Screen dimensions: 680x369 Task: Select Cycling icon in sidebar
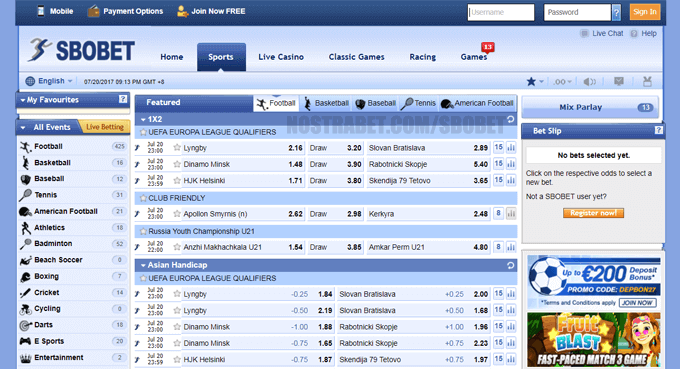(26, 309)
